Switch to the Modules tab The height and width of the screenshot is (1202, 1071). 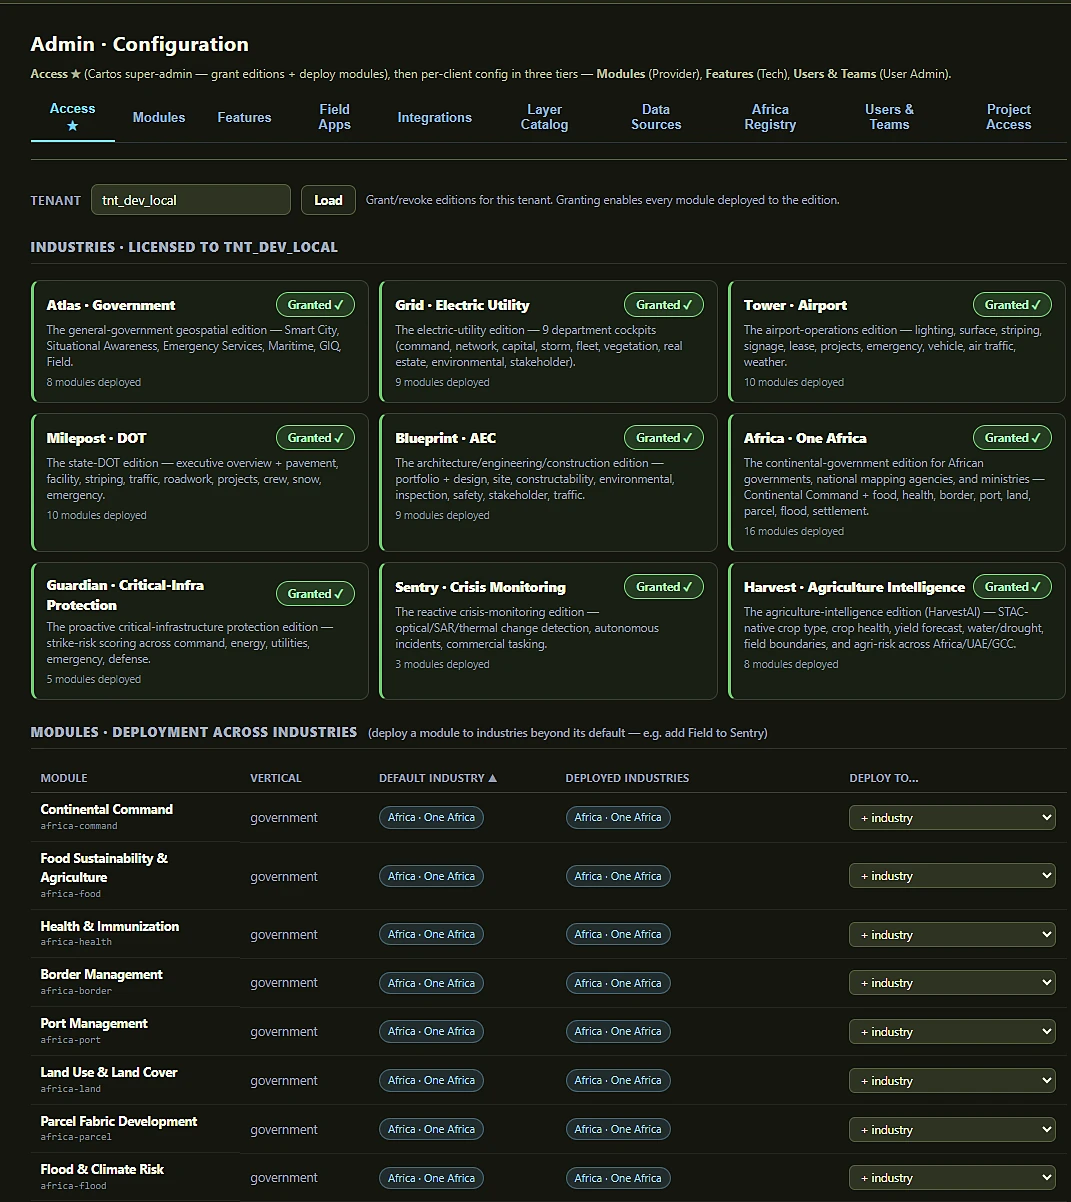click(x=159, y=117)
